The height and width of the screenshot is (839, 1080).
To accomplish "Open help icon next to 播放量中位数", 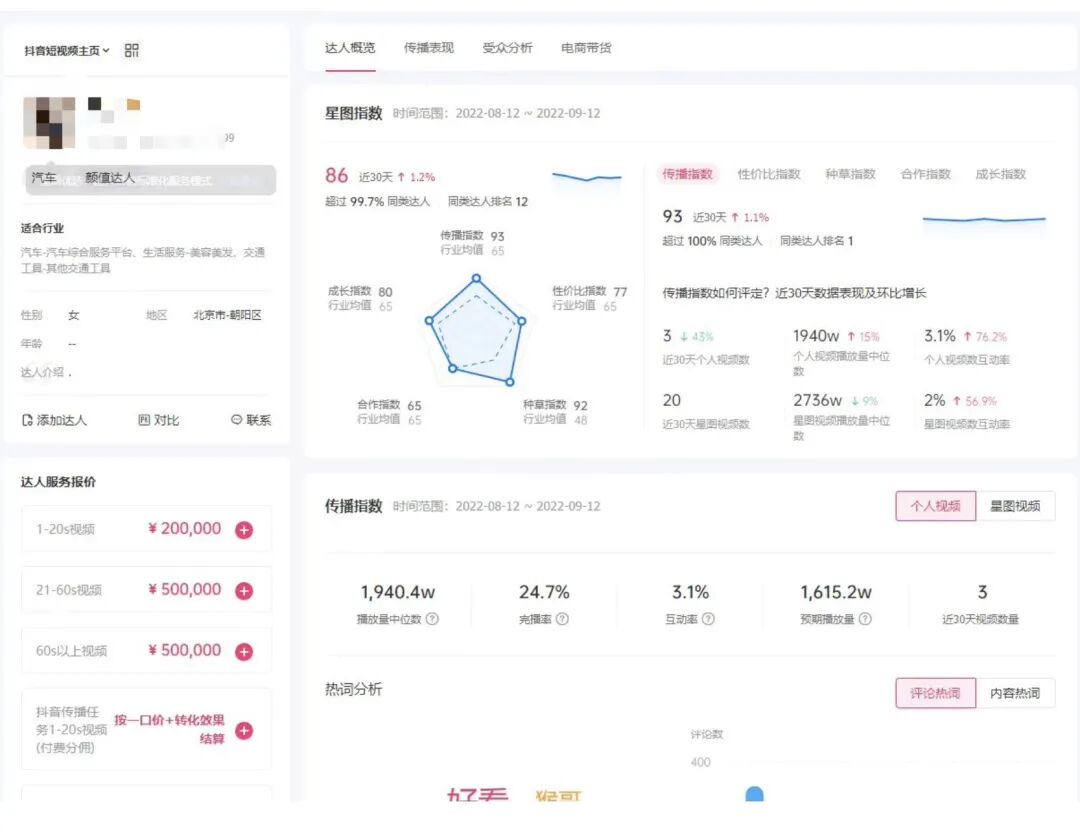I will (432, 619).
